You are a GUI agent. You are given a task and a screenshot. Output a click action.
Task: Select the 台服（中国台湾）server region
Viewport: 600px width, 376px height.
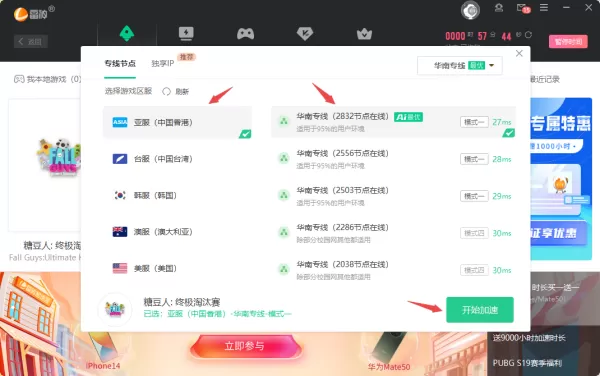178,159
